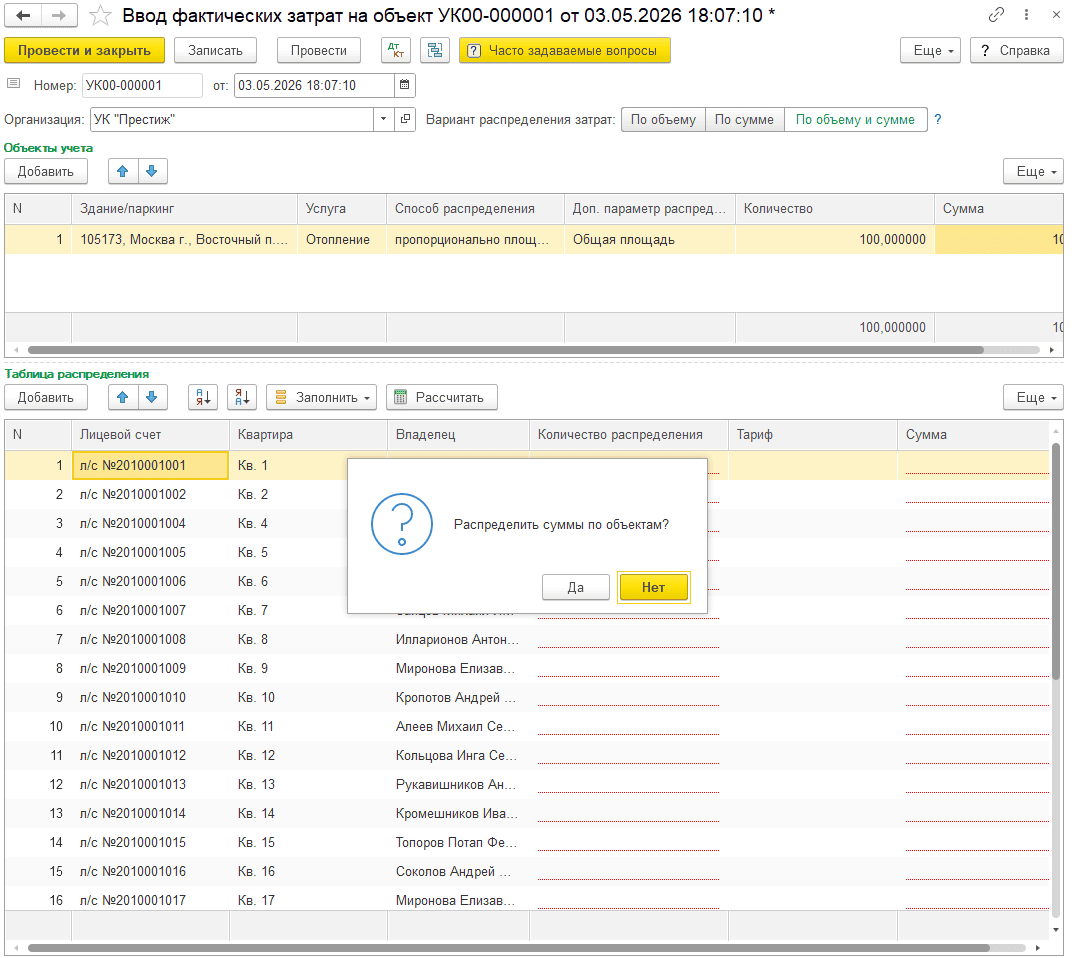Copy document link icon in title bar
1081x958 pixels.
pyautogui.click(x=996, y=14)
